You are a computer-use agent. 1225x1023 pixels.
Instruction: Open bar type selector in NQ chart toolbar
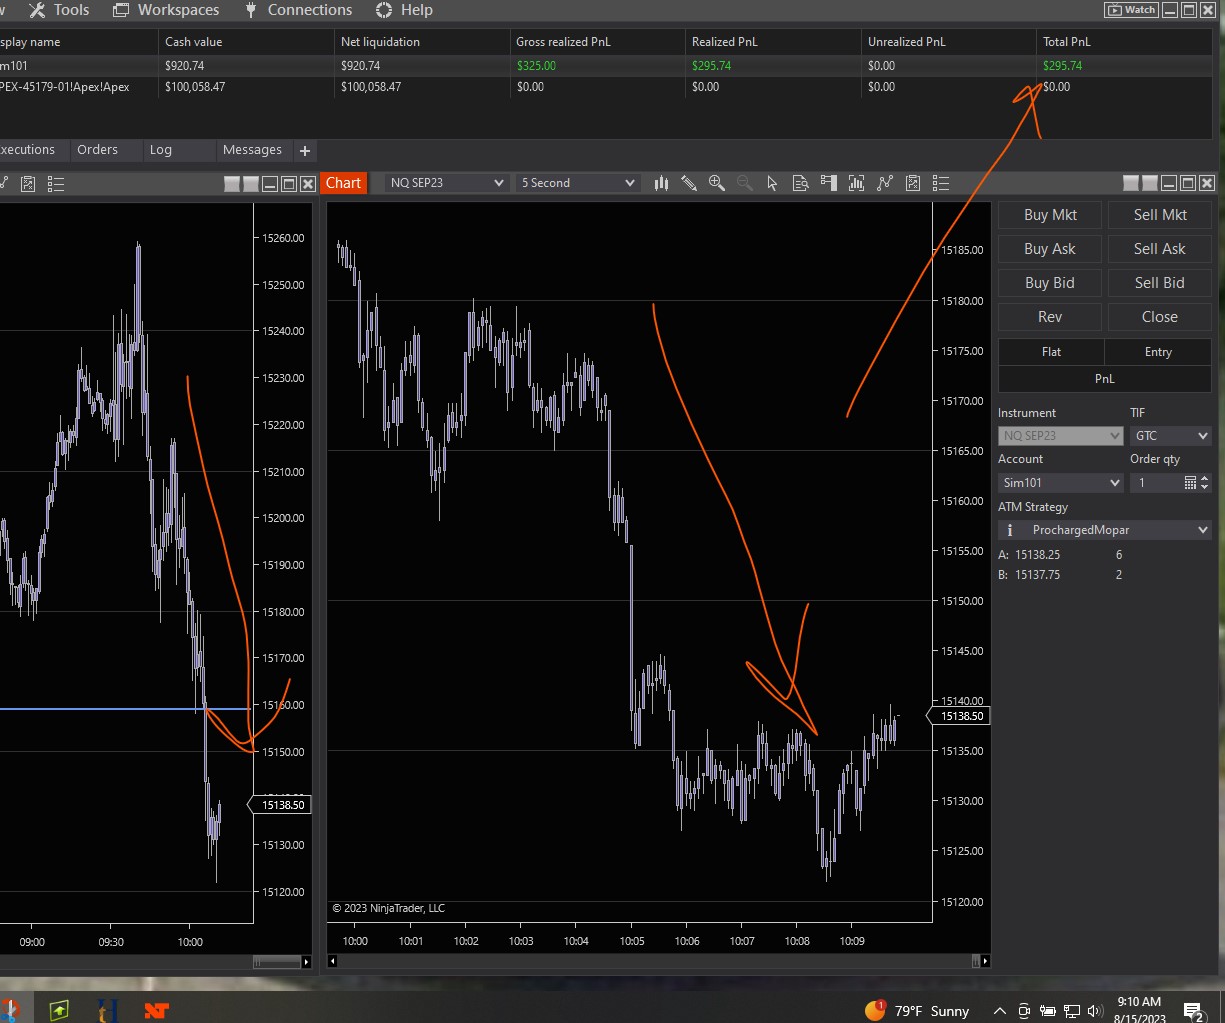click(661, 183)
